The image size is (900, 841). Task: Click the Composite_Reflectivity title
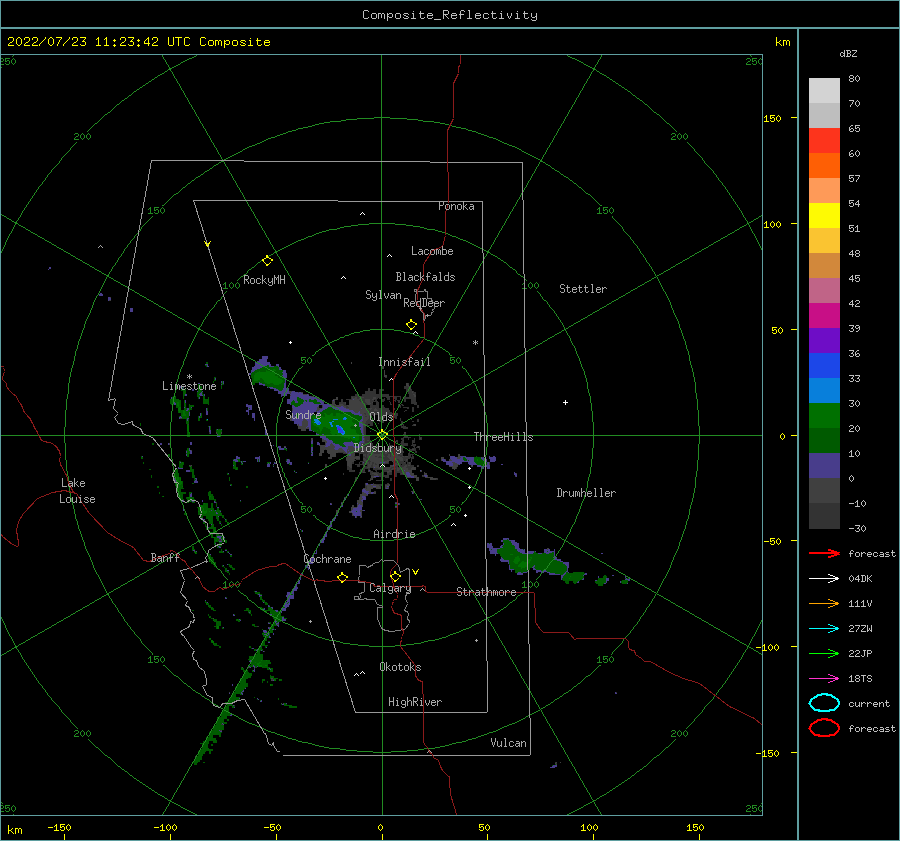450,15
